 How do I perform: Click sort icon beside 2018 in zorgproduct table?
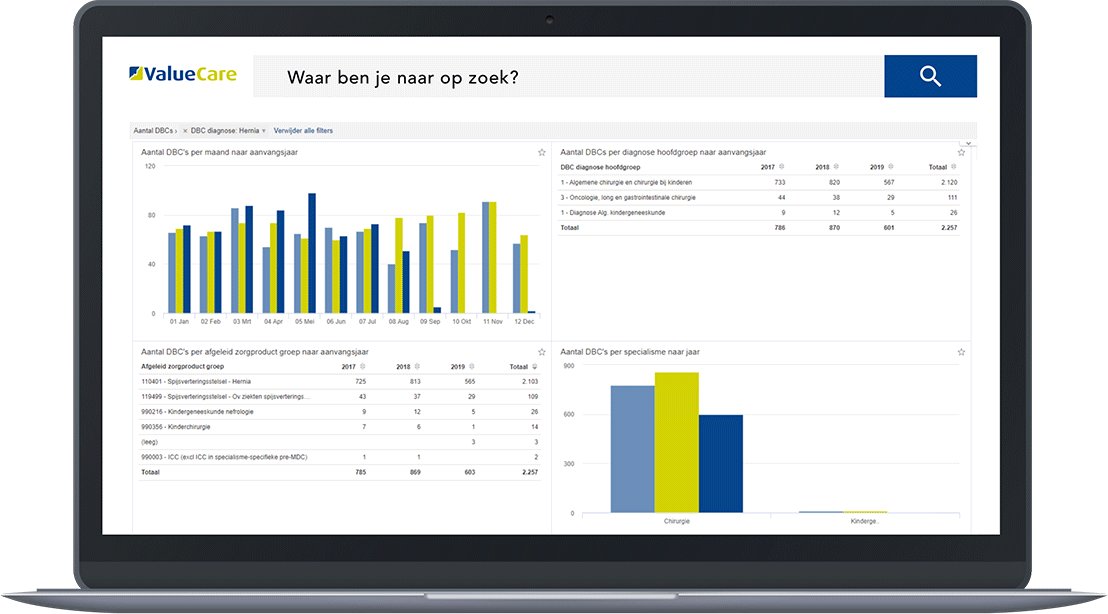(419, 367)
